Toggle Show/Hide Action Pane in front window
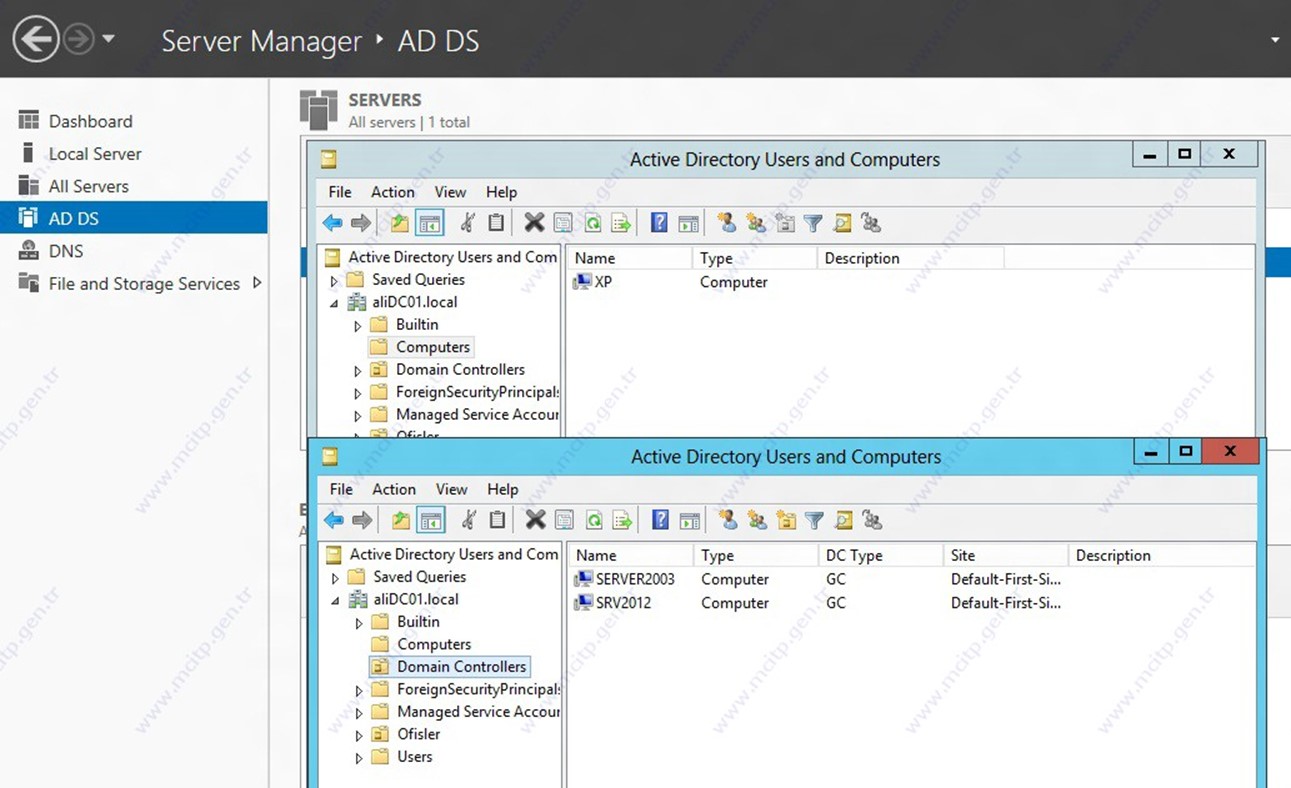1291x788 pixels. tap(689, 520)
